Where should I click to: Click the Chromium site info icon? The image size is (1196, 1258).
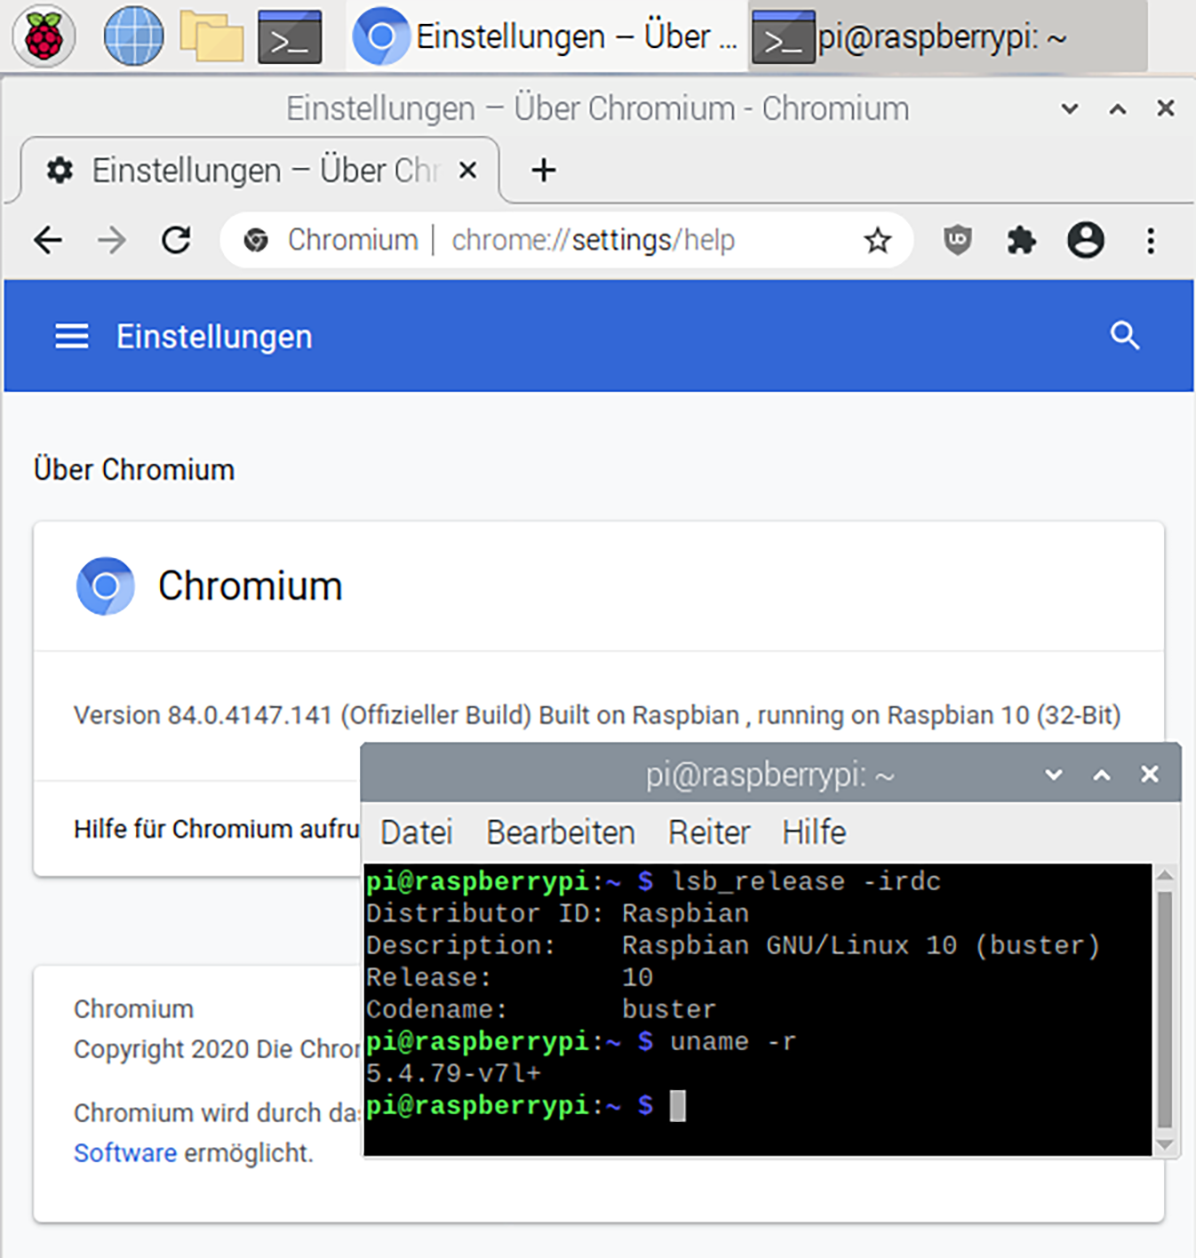[x=256, y=240]
